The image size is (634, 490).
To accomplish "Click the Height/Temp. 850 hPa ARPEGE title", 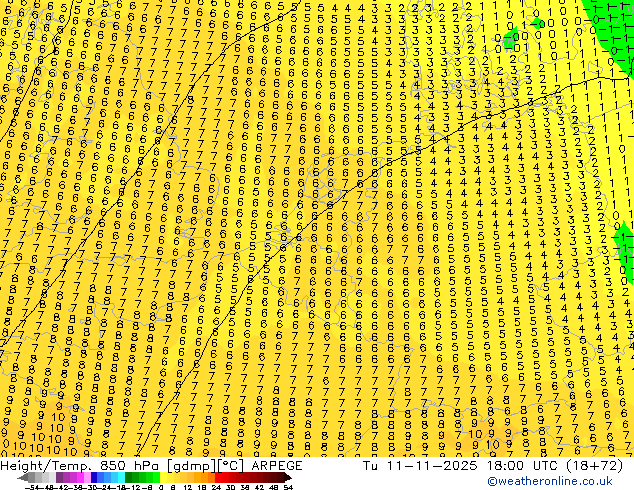I will click(151, 466).
